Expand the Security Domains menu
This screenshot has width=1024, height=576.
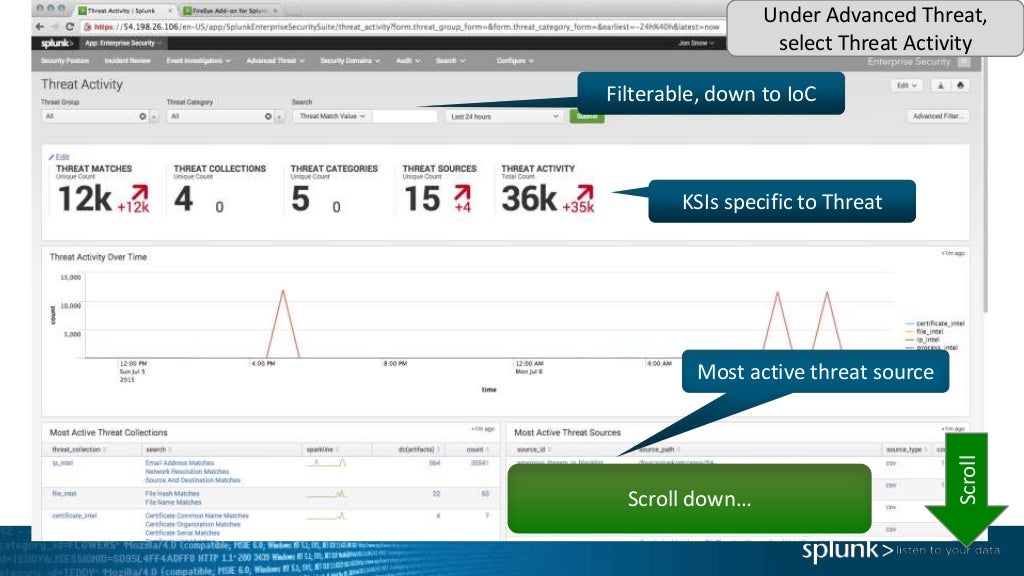pyautogui.click(x=350, y=61)
